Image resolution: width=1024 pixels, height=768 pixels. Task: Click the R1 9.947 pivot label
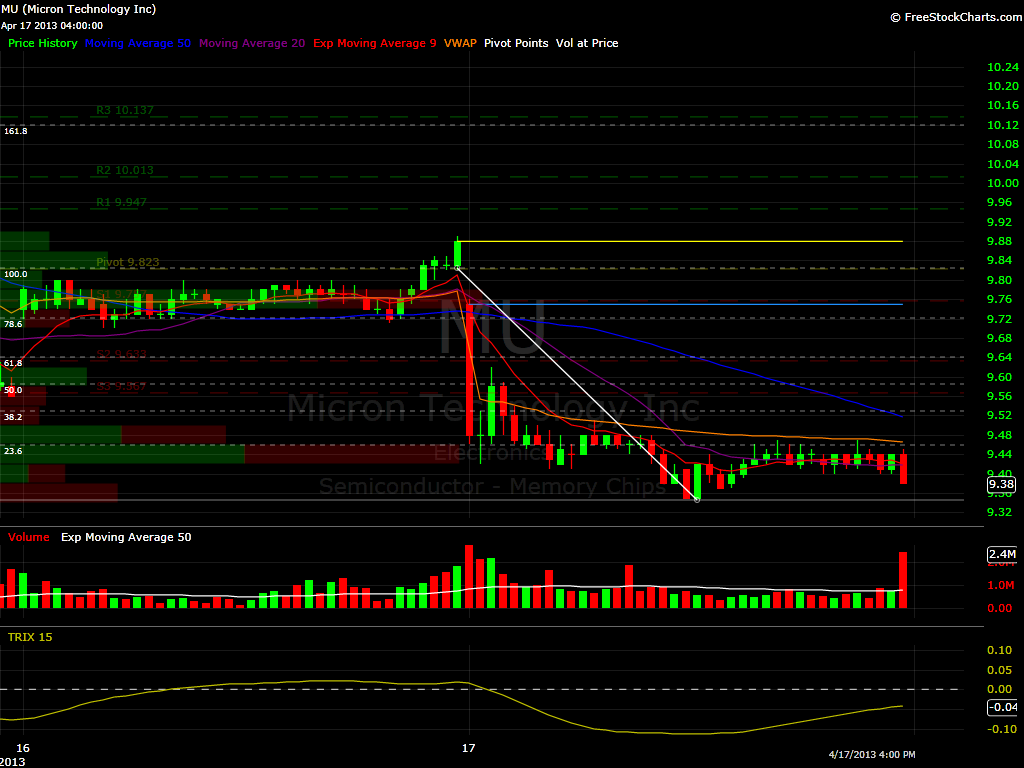click(x=121, y=202)
